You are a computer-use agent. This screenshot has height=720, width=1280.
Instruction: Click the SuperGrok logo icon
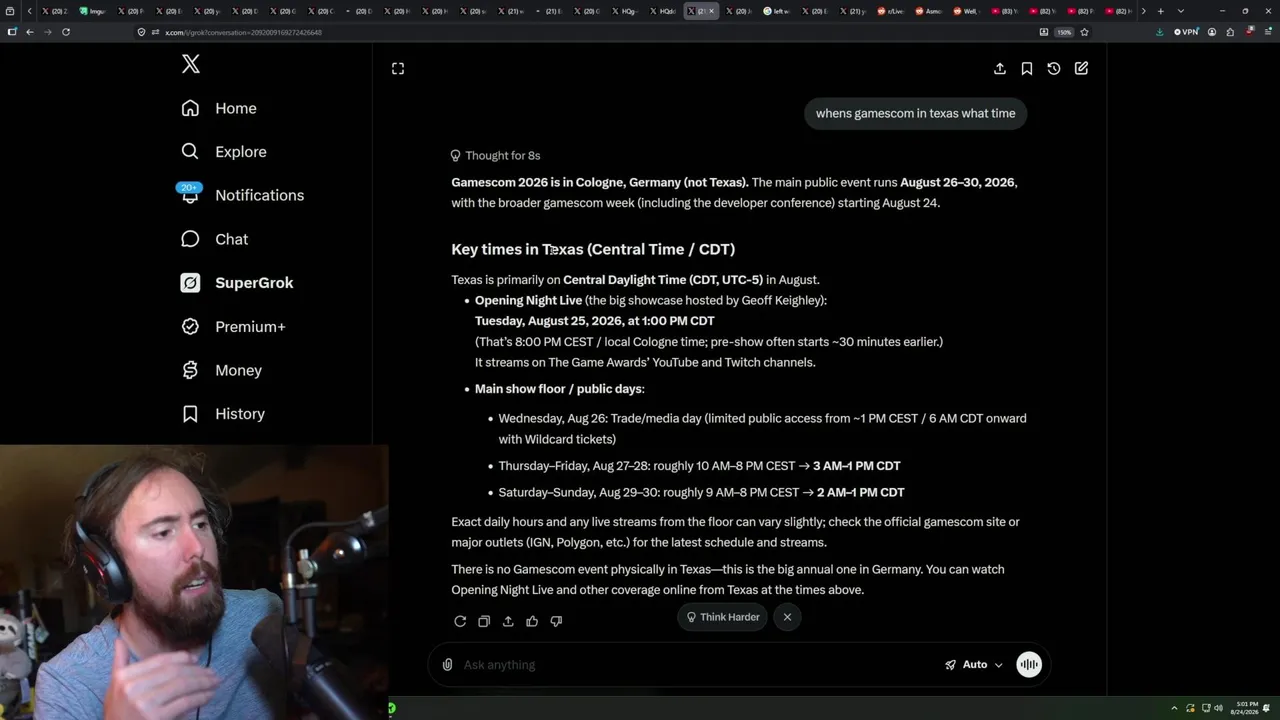[190, 283]
